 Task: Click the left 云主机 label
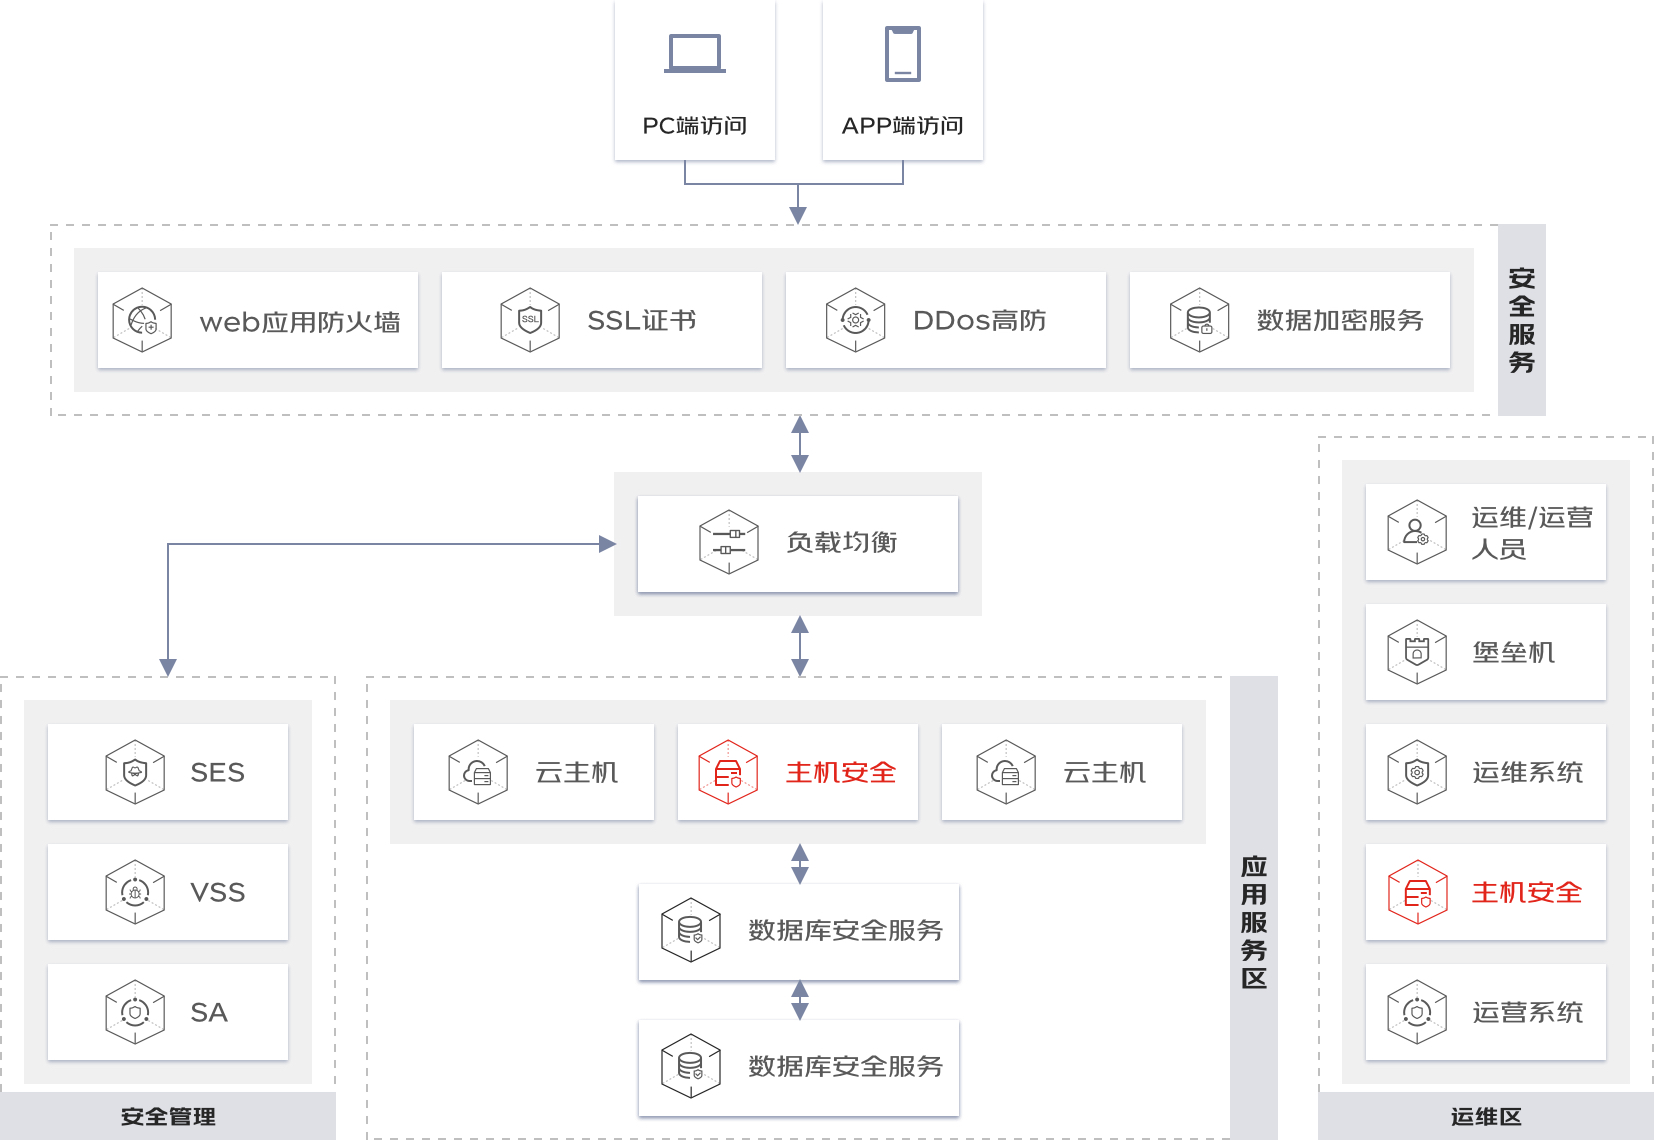point(577,773)
